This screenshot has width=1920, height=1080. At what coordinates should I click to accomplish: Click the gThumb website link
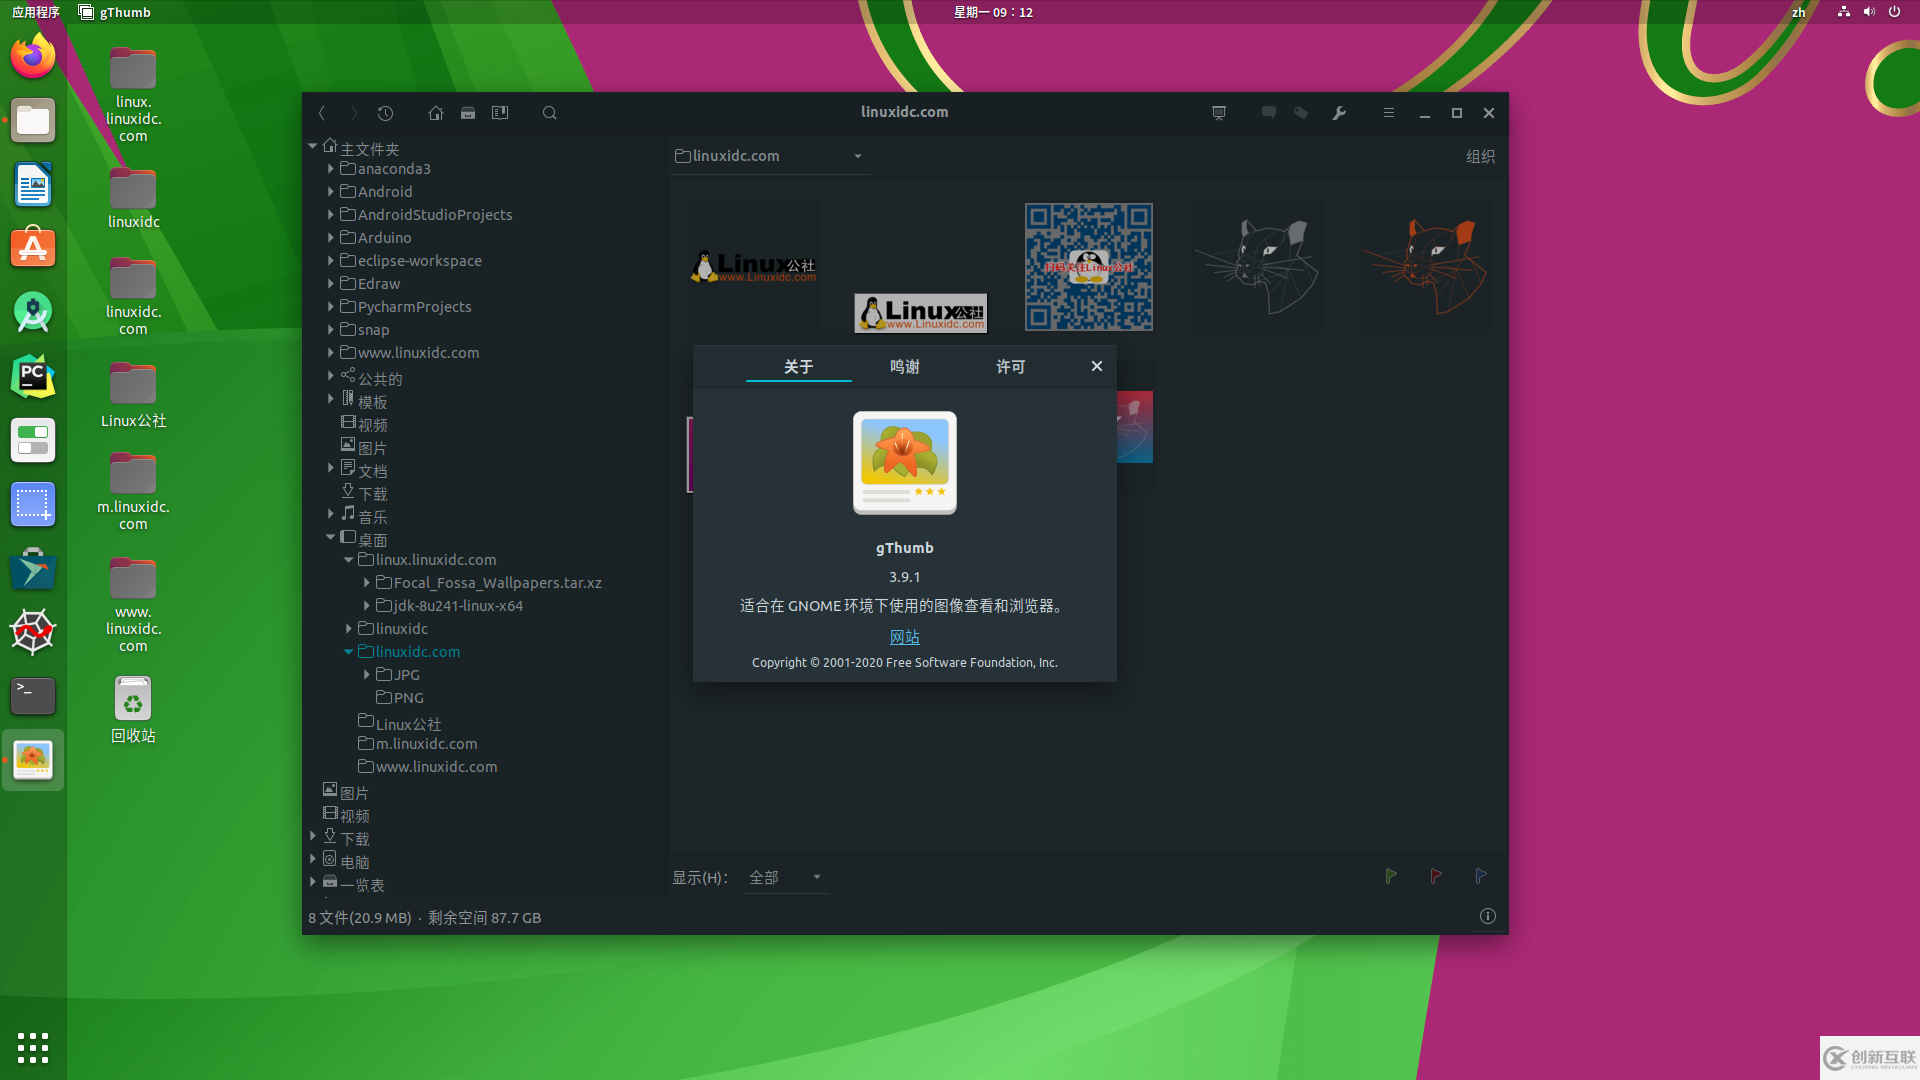(903, 636)
